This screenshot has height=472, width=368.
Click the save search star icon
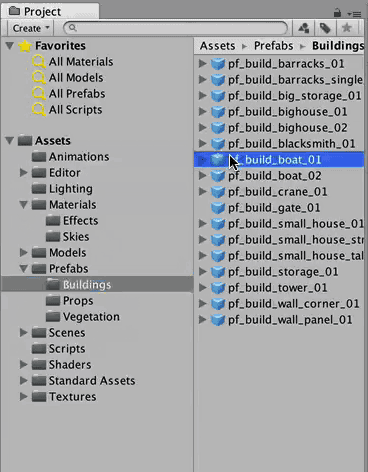(347, 28)
